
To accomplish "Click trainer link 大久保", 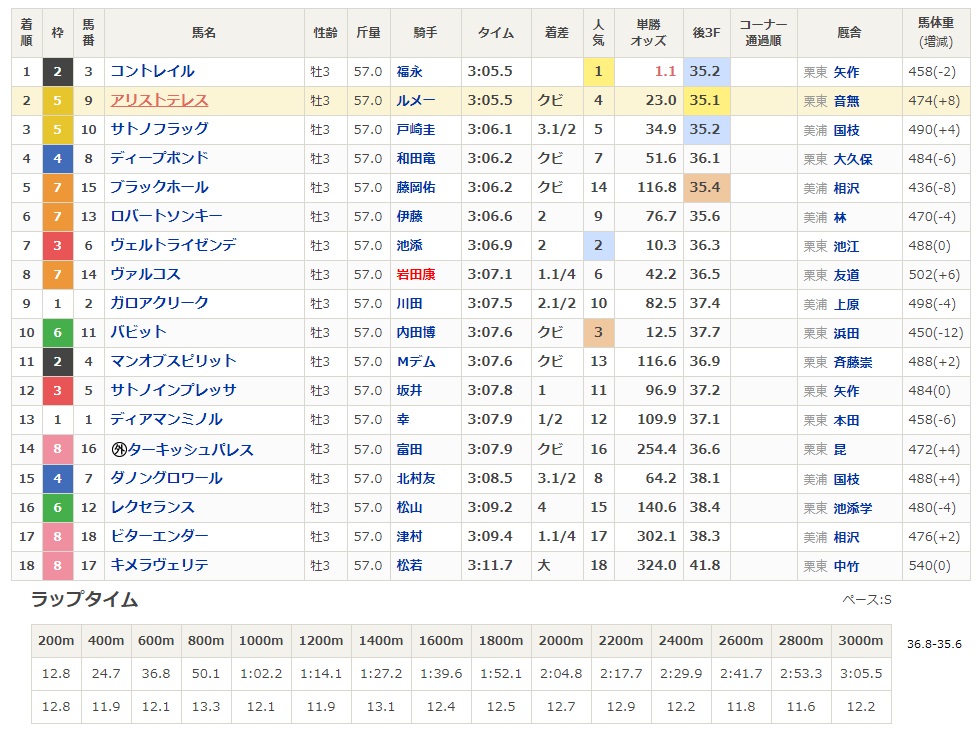I will pyautogui.click(x=853, y=159).
